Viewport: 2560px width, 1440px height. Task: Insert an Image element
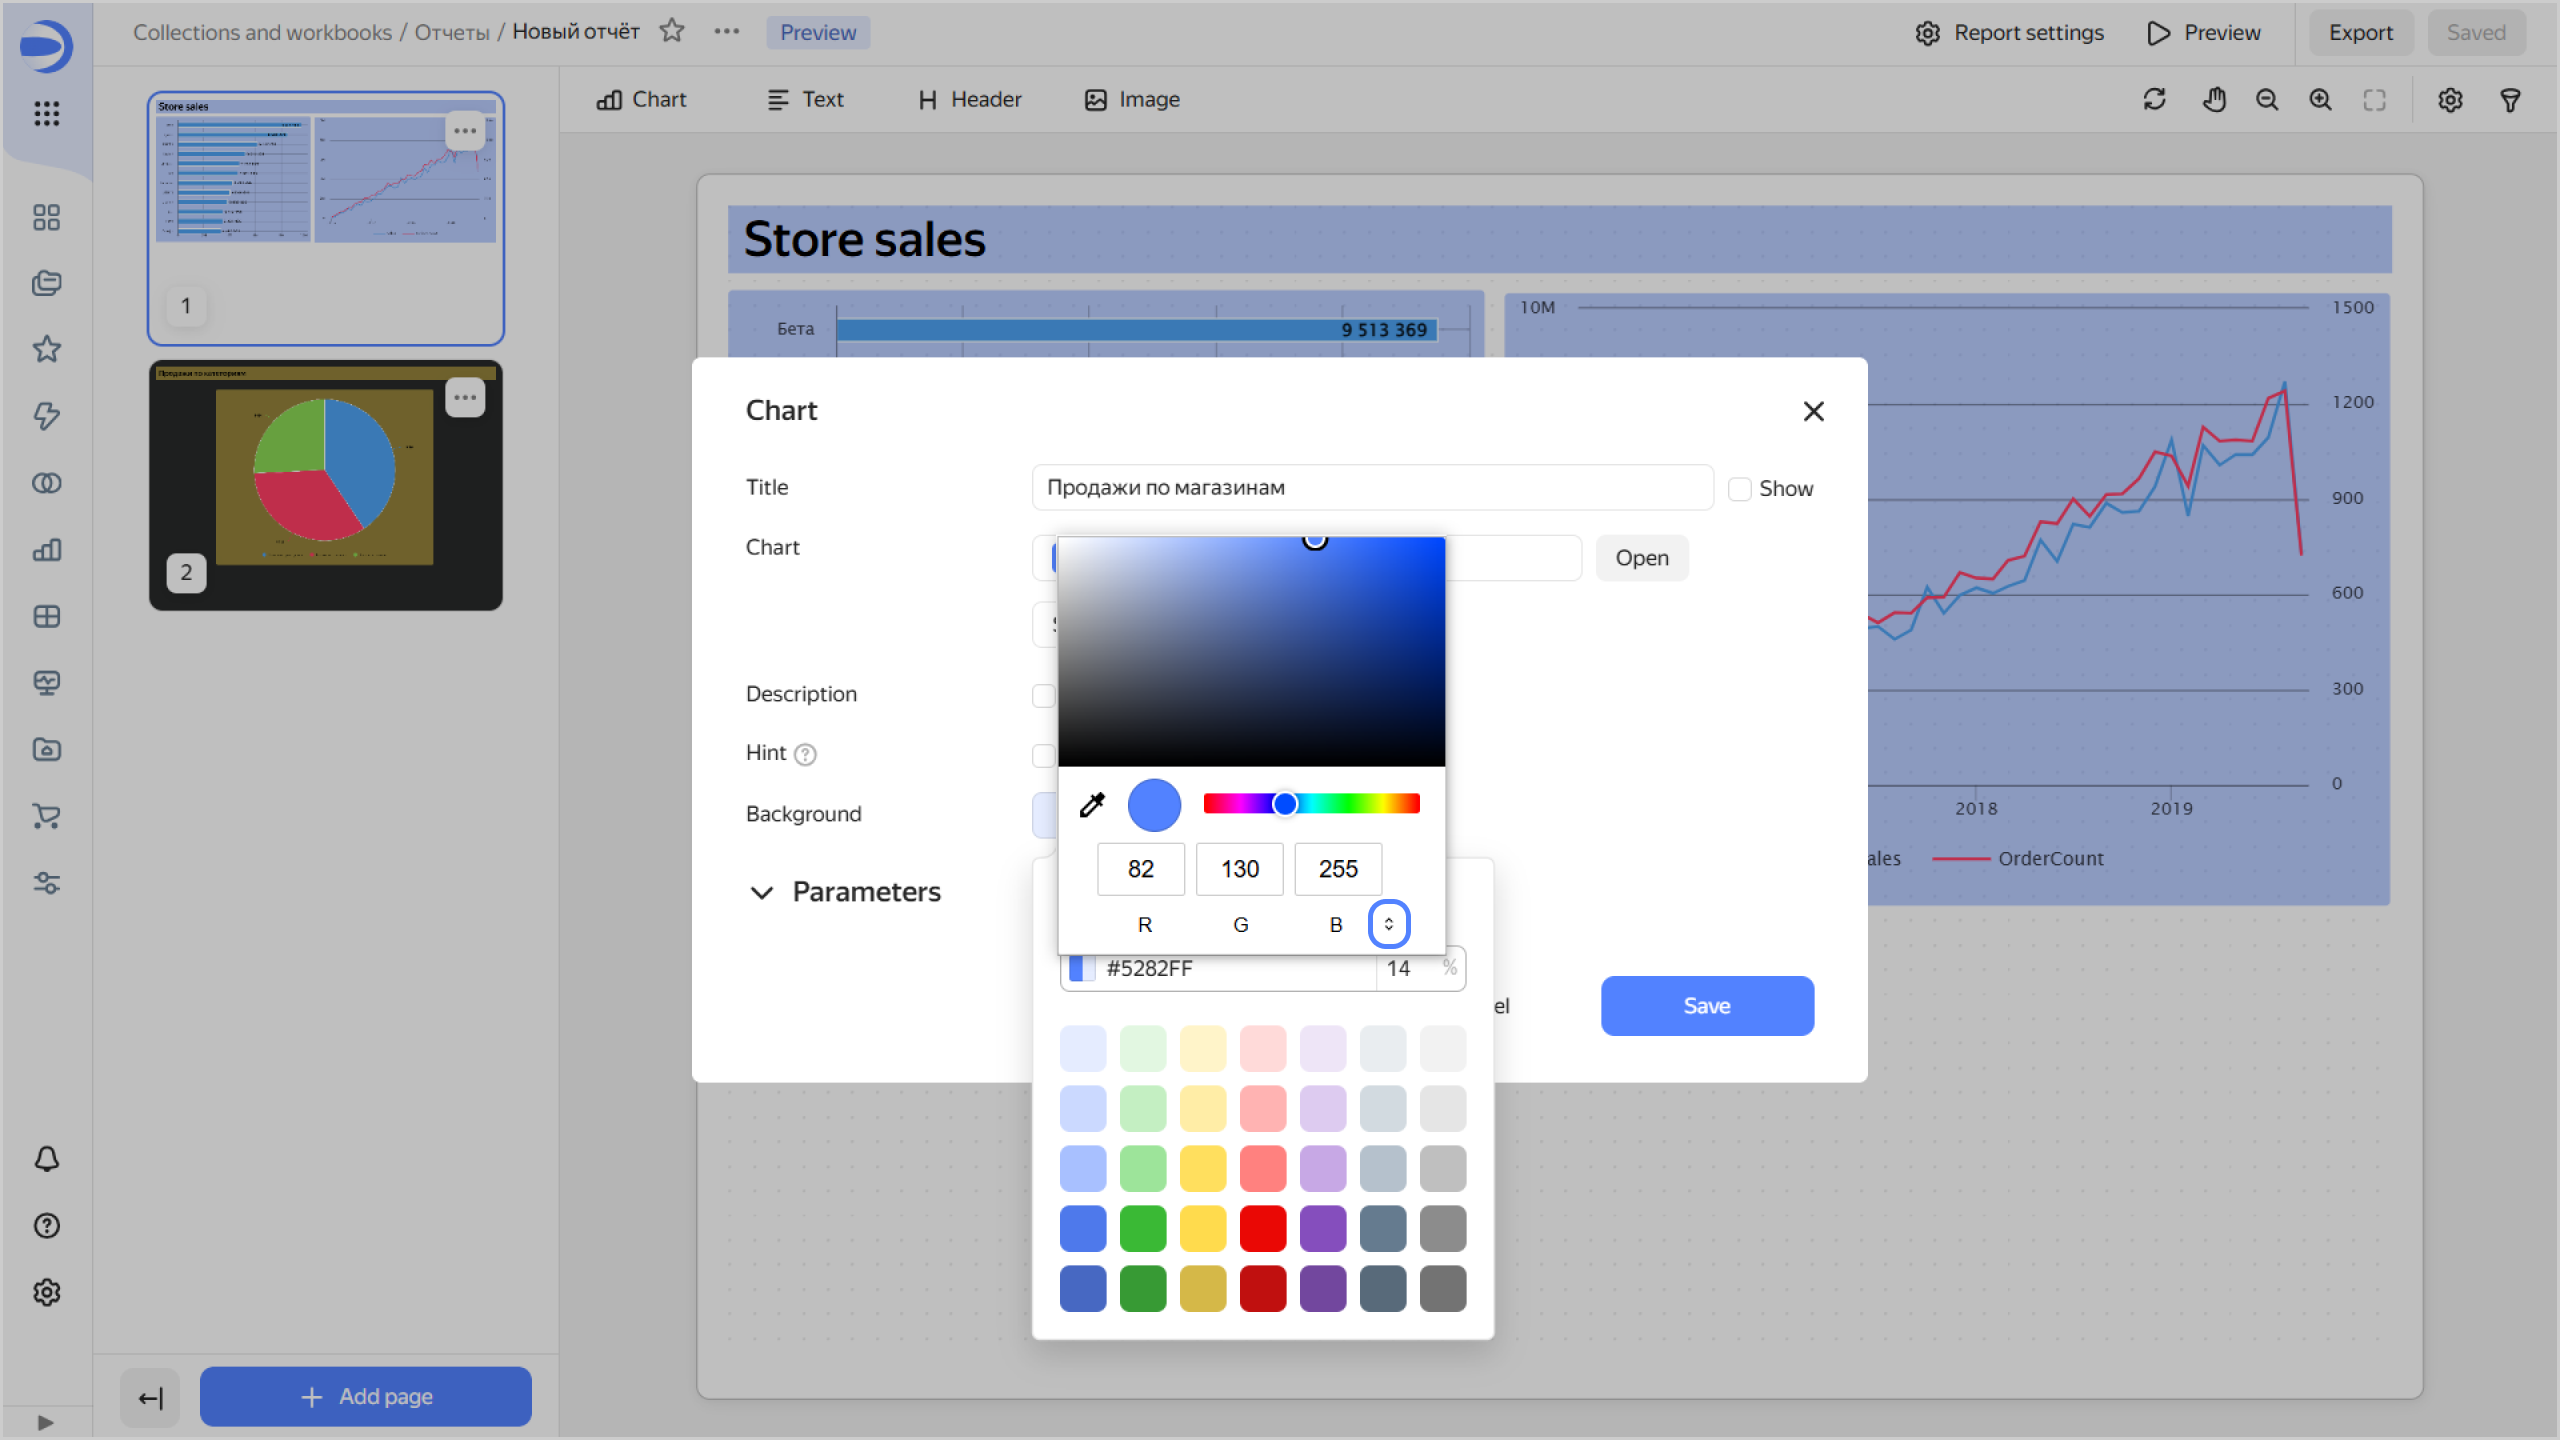(1130, 99)
